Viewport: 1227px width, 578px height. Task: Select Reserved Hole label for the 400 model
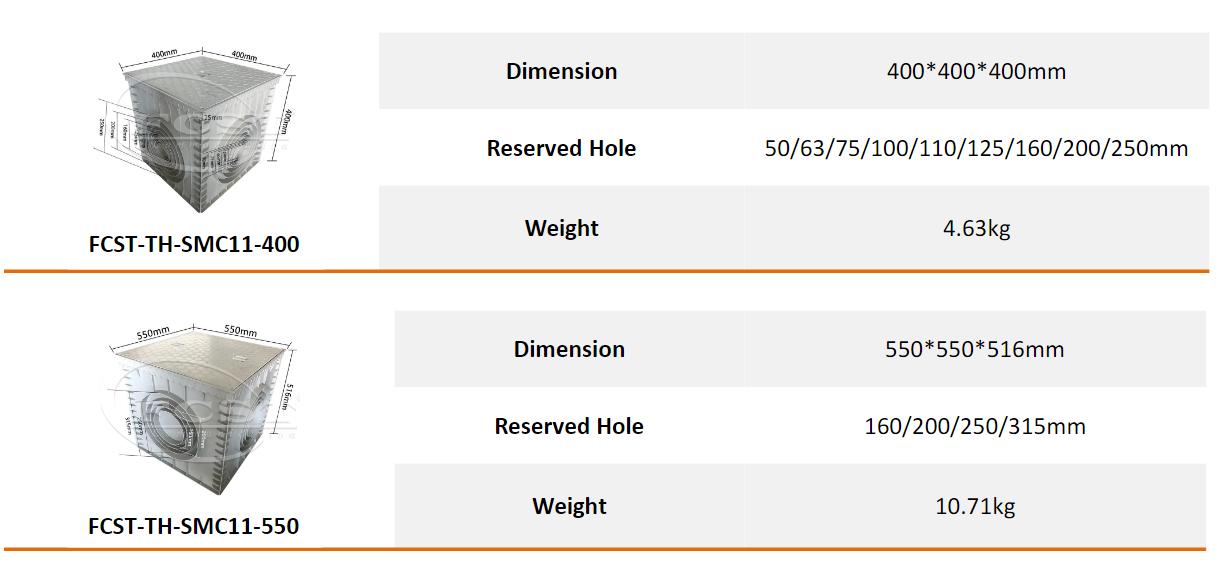(x=561, y=149)
